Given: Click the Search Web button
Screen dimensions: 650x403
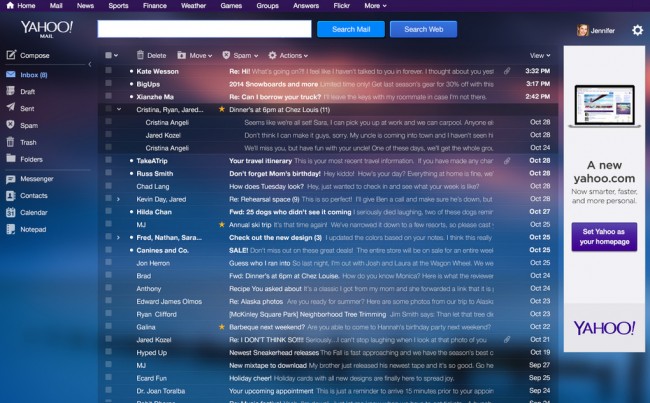Looking at the screenshot, I should [x=424, y=29].
